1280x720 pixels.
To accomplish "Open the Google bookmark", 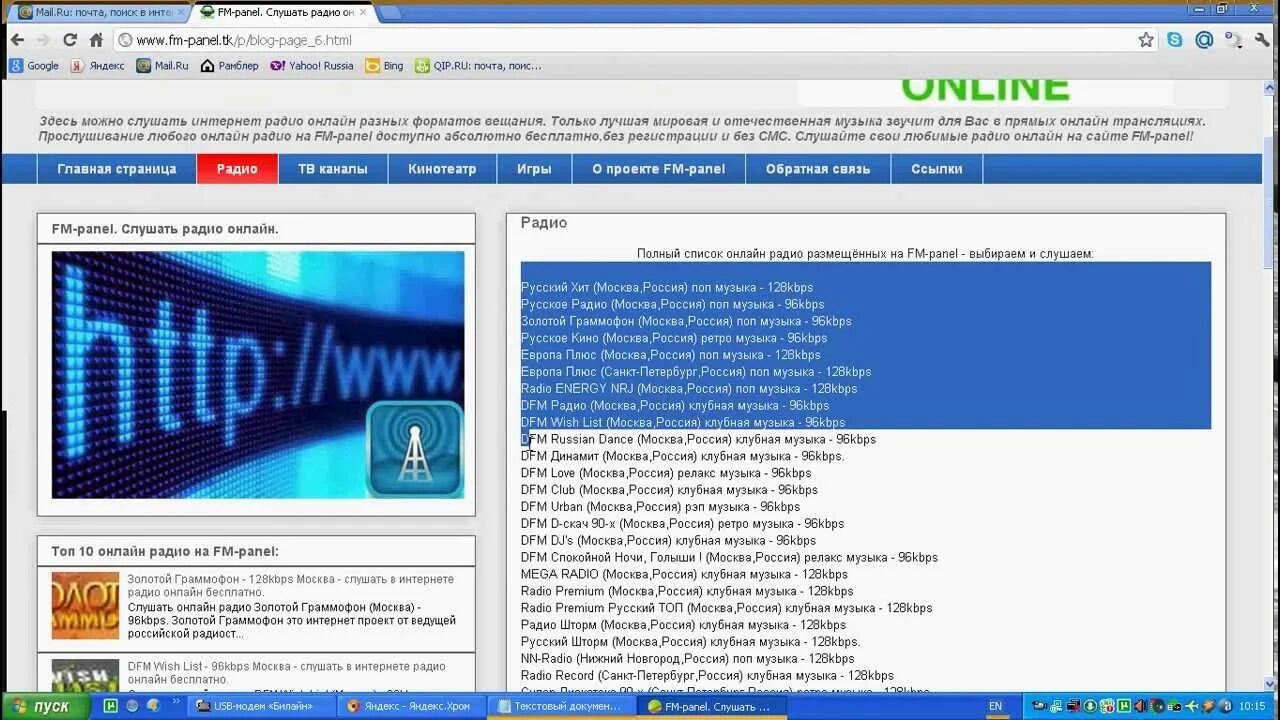I will pos(34,66).
